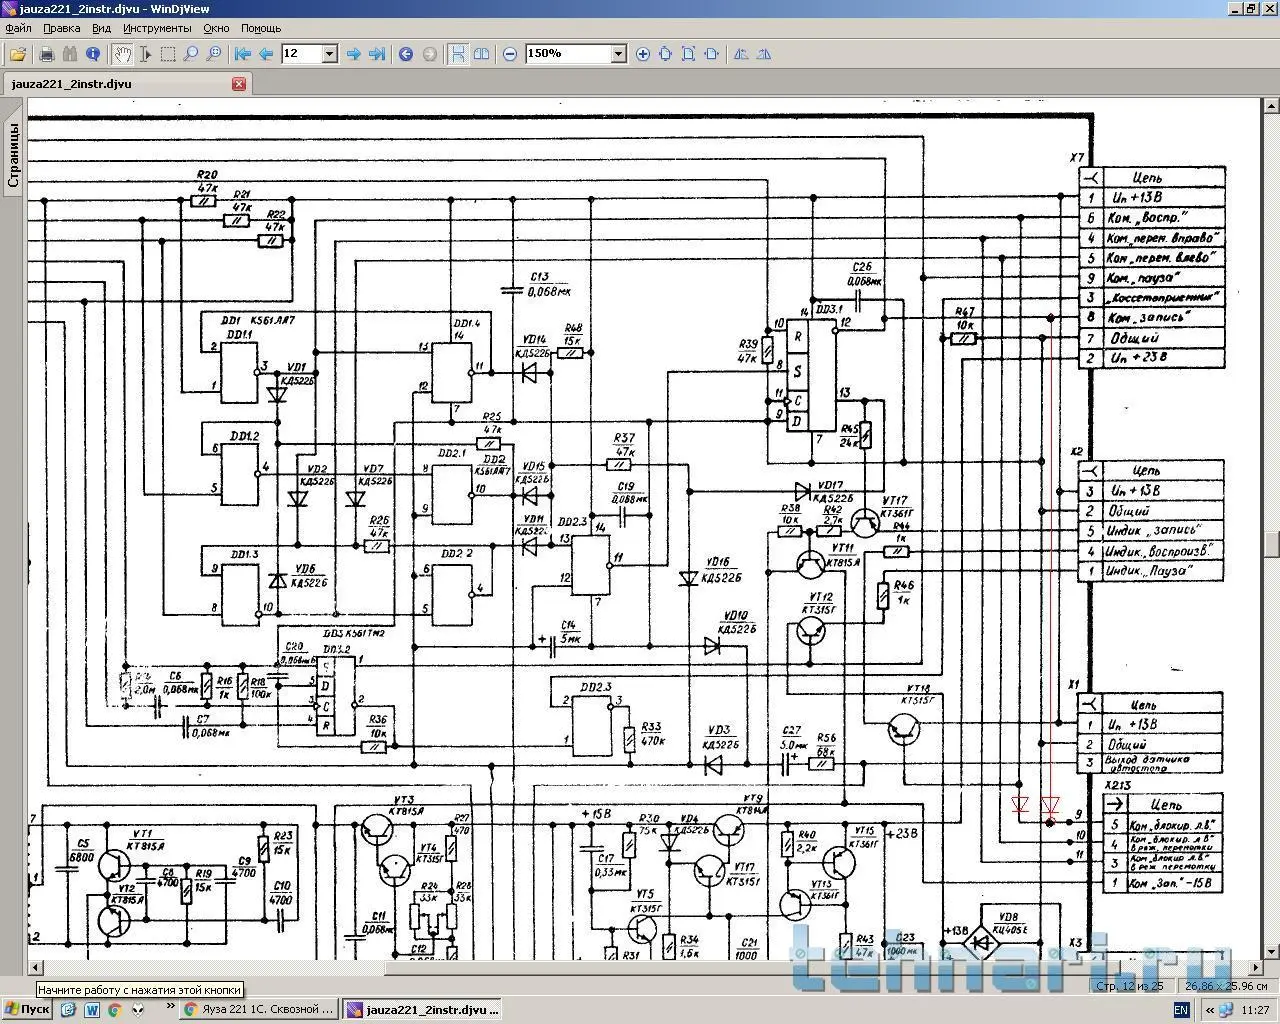Click the Пуск start button

coord(27,1009)
